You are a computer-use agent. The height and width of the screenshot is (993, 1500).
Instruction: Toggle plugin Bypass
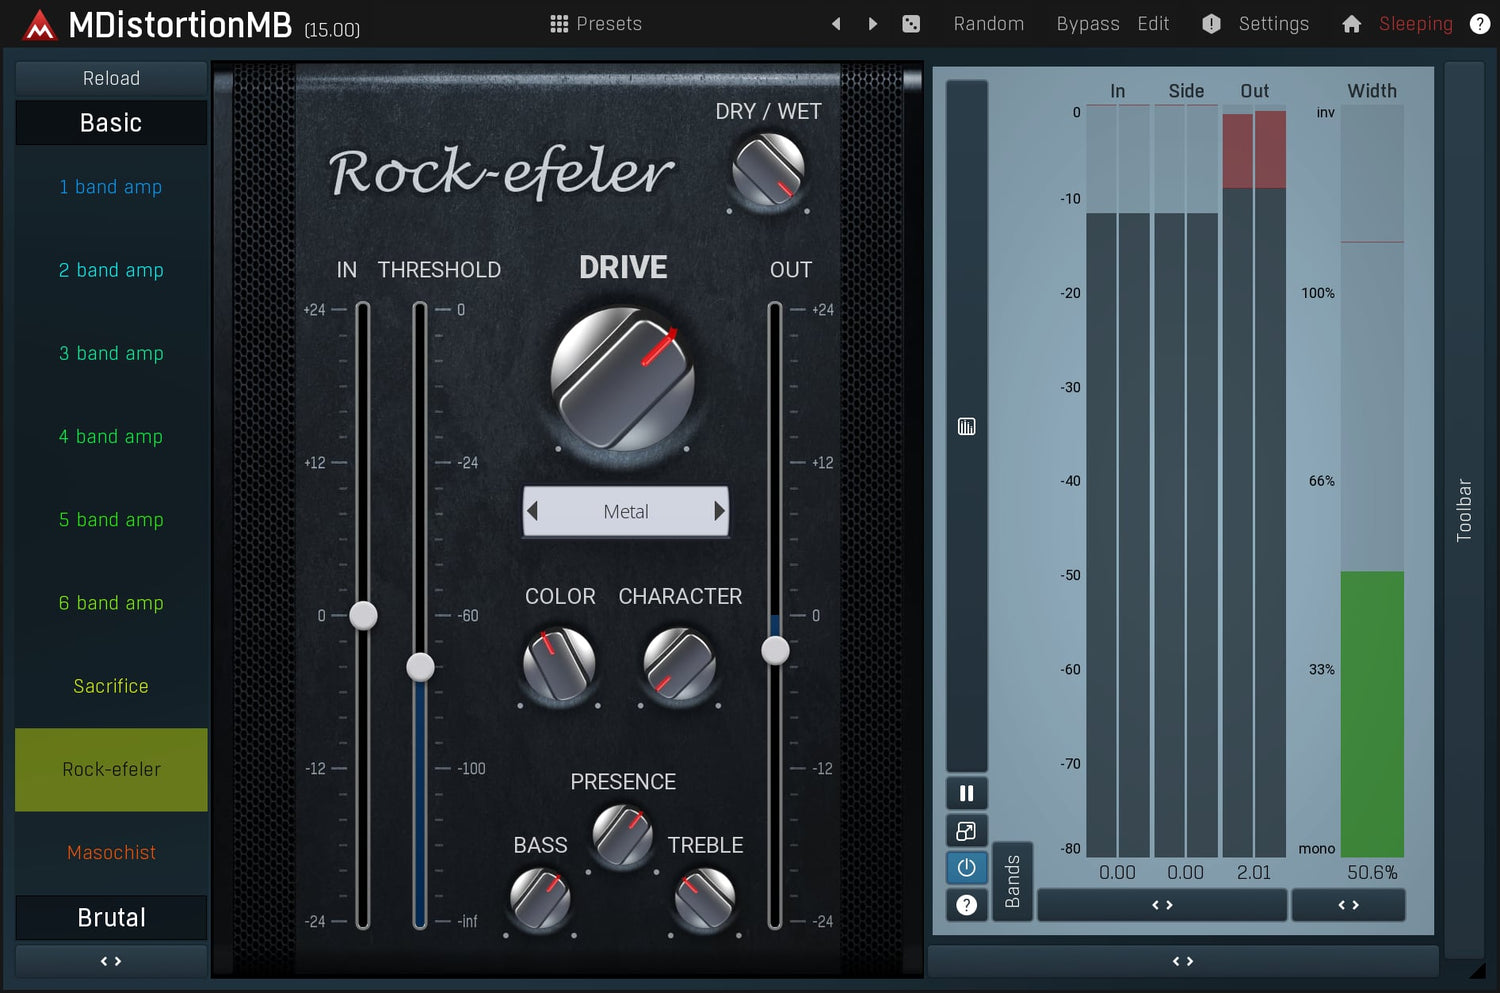[x=1087, y=24]
